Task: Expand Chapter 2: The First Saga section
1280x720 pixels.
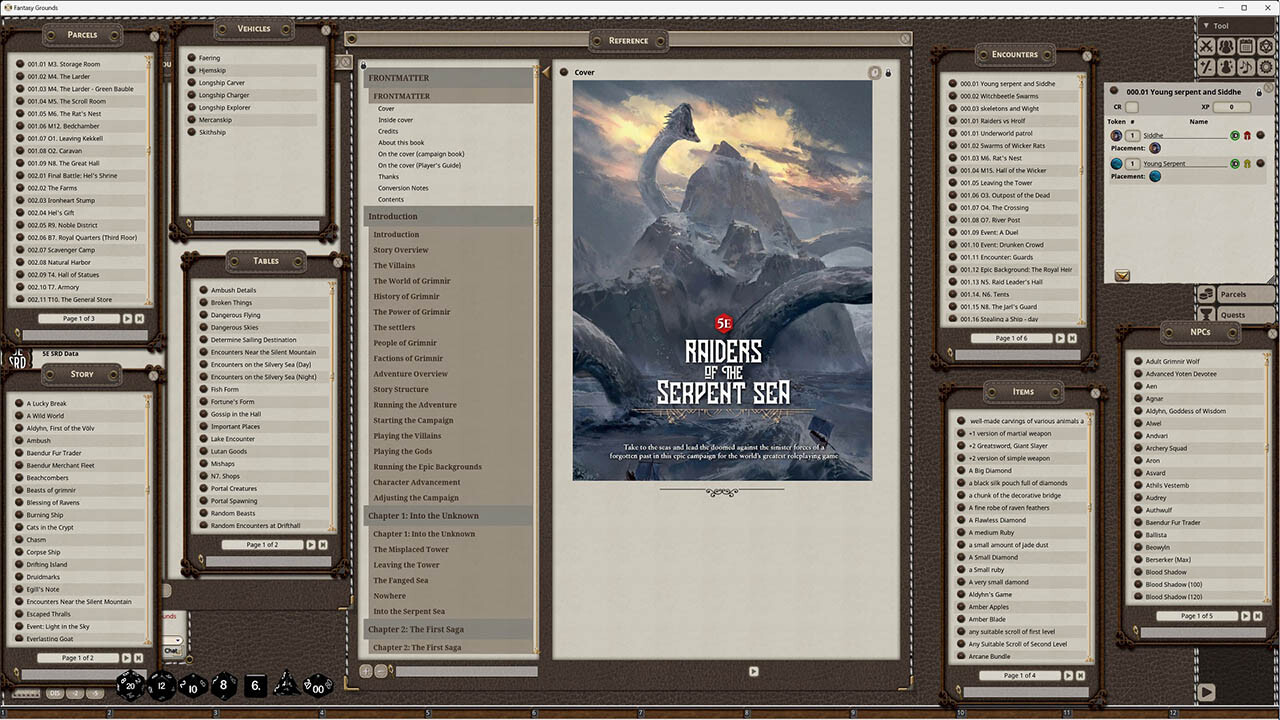Action: coord(415,627)
